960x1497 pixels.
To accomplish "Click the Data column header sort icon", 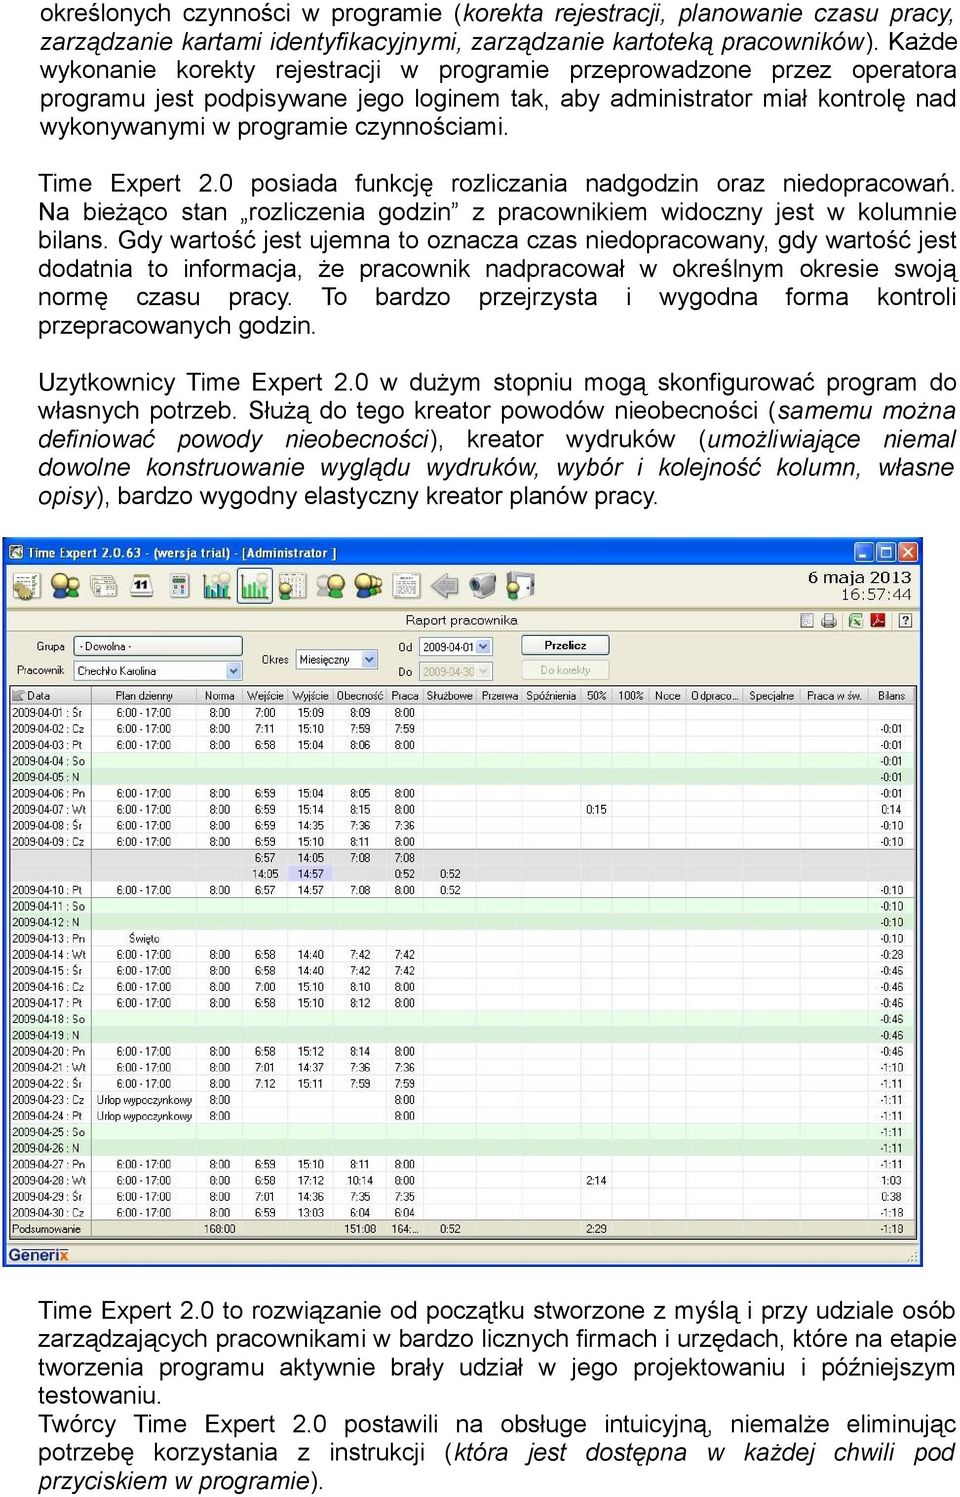I will pos(19,695).
